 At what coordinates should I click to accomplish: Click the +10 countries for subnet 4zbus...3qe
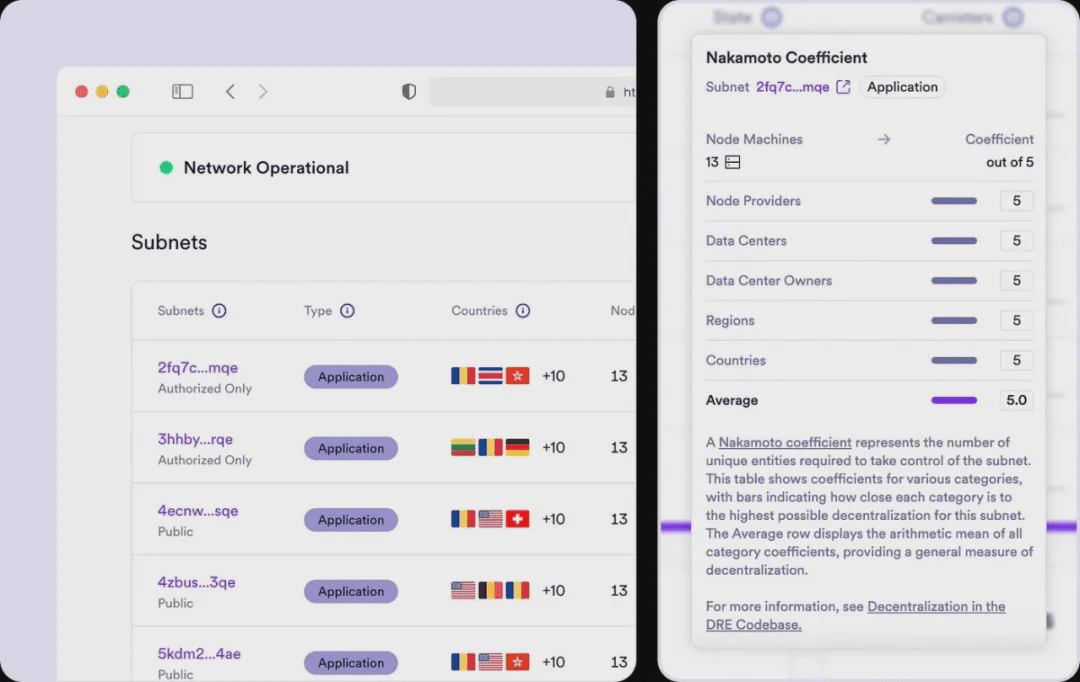[553, 590]
